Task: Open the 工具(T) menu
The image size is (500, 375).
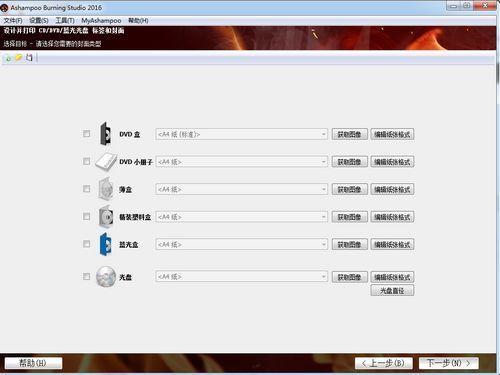Action: pos(65,21)
